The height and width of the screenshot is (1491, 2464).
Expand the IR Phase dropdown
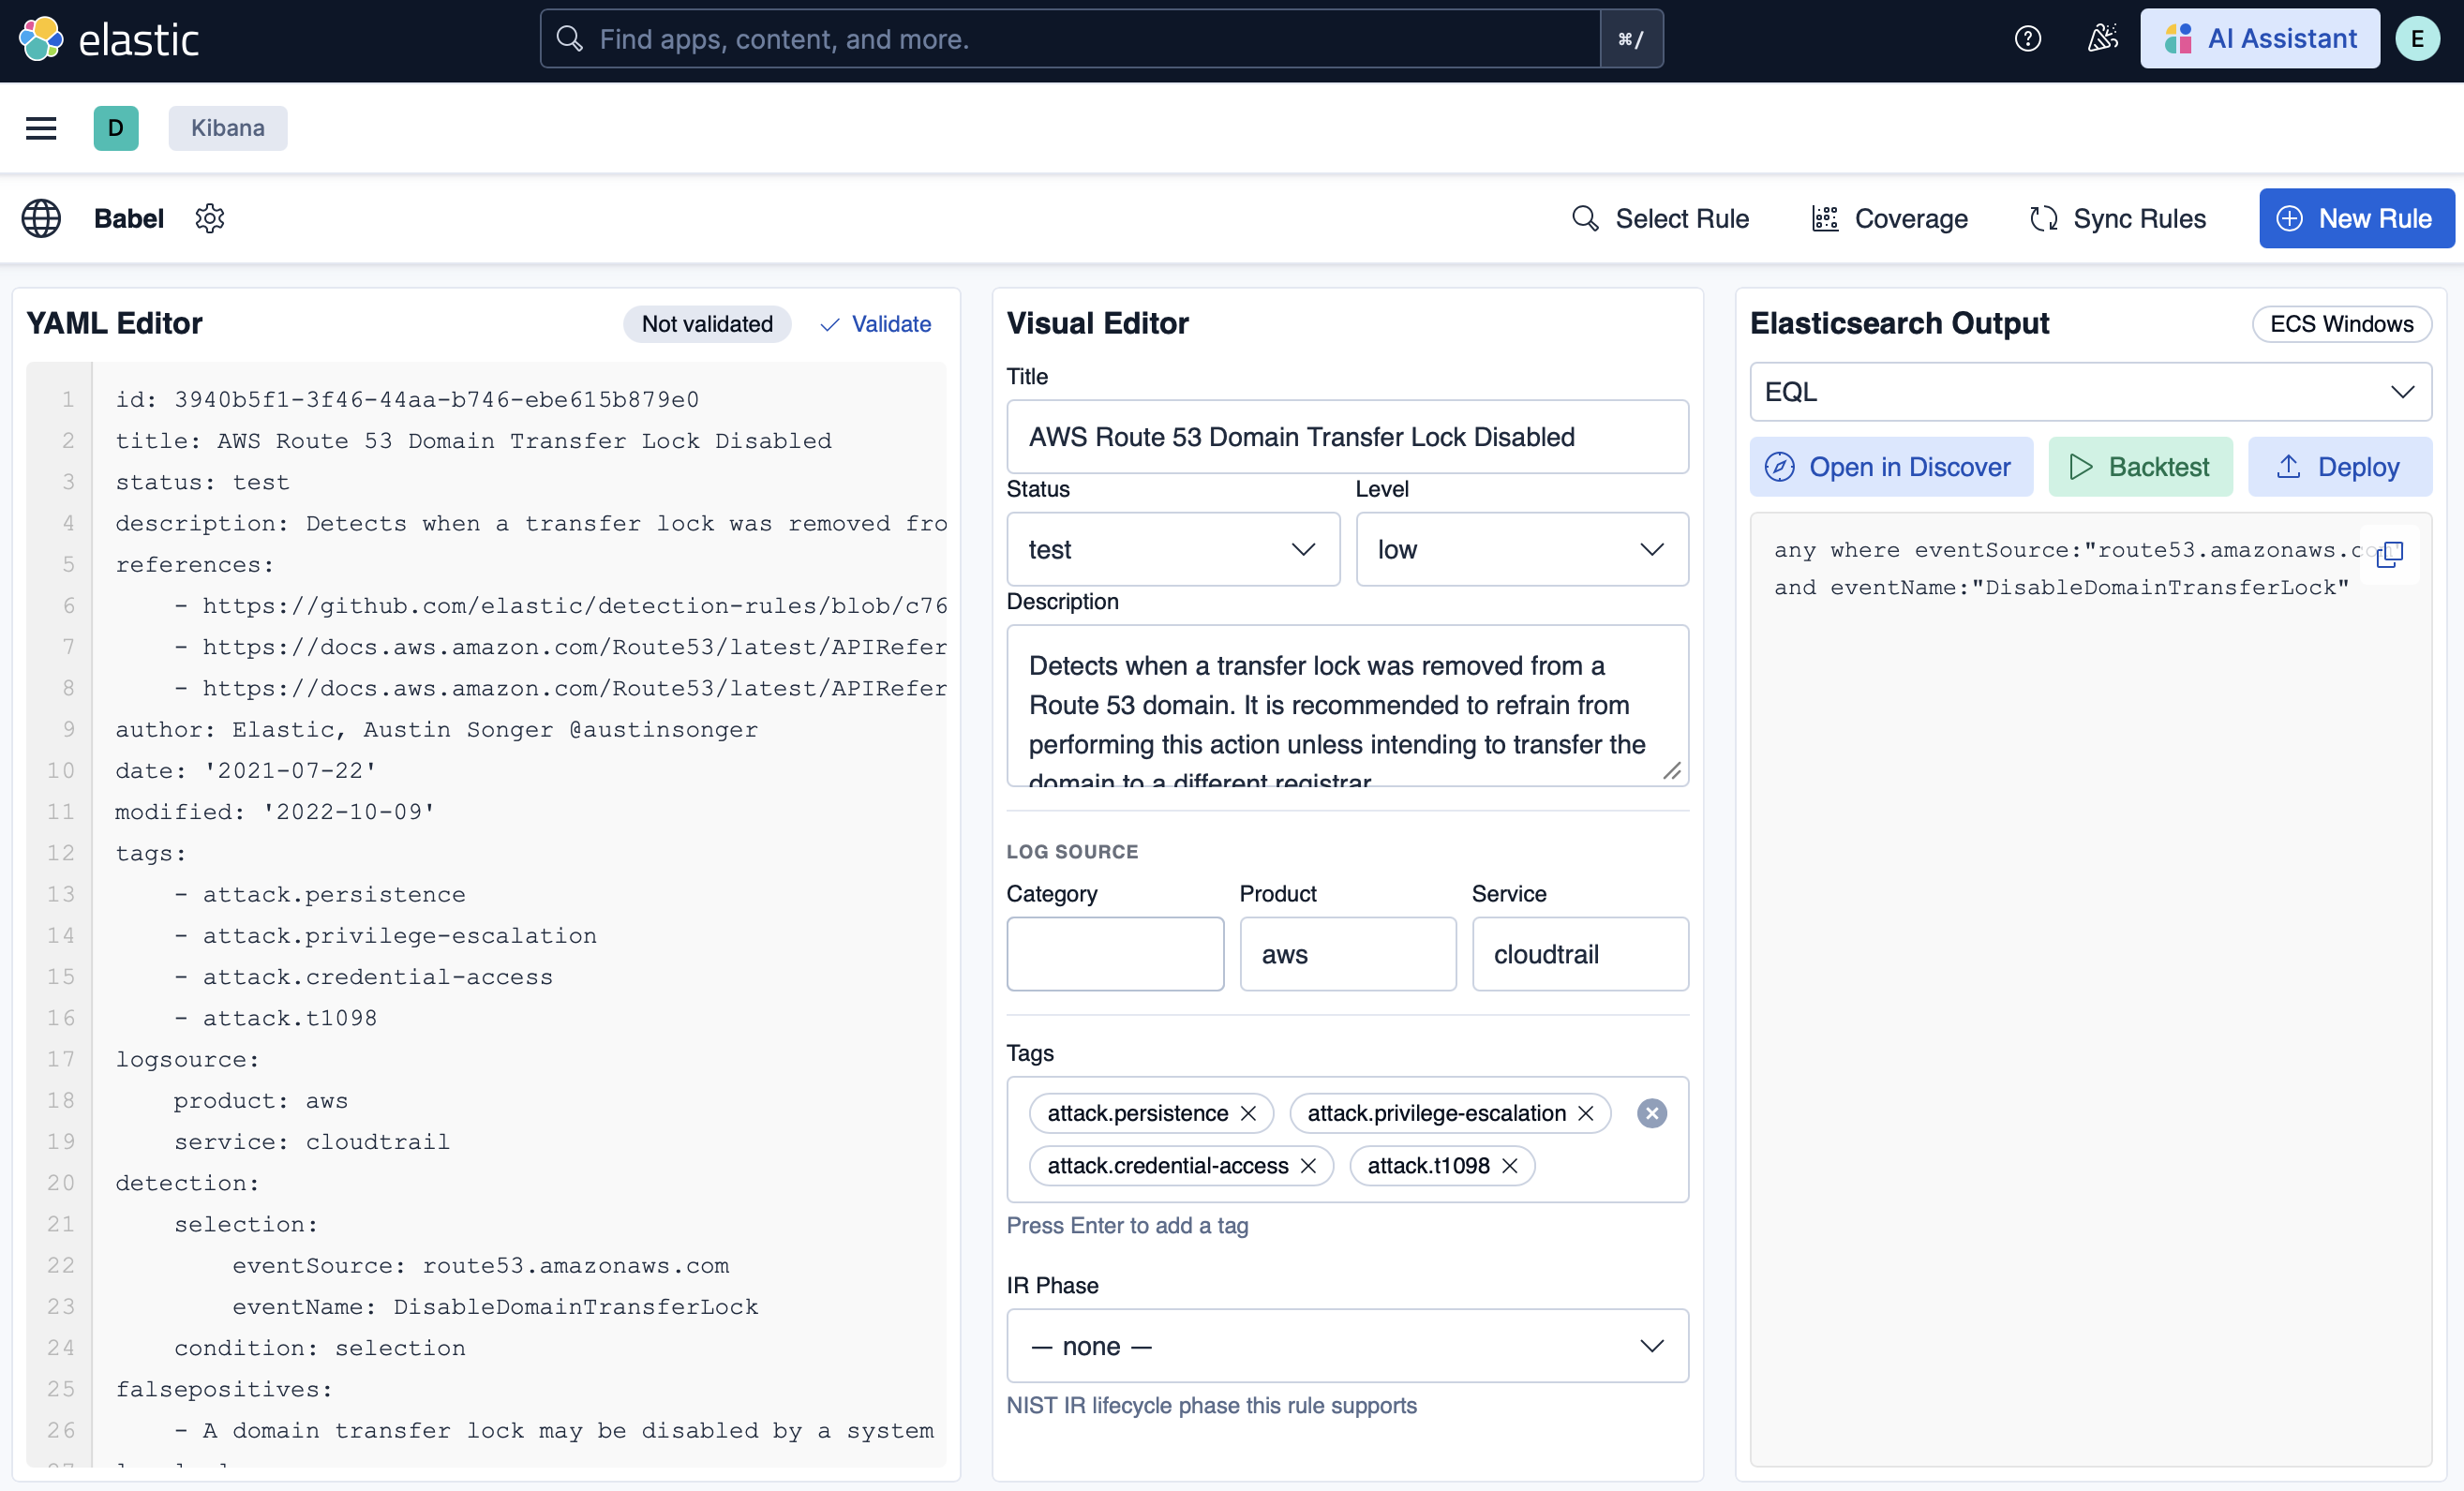(x=1347, y=1346)
